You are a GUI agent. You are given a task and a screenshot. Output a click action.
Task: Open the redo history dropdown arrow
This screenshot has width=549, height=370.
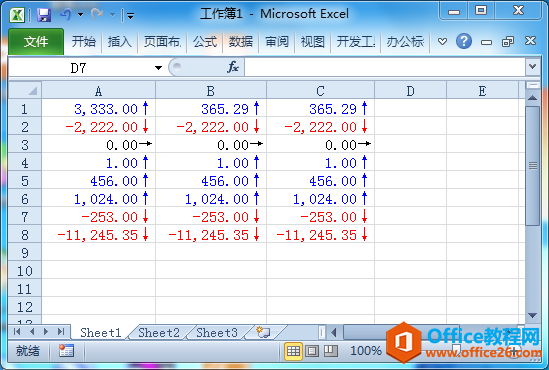click(x=112, y=15)
